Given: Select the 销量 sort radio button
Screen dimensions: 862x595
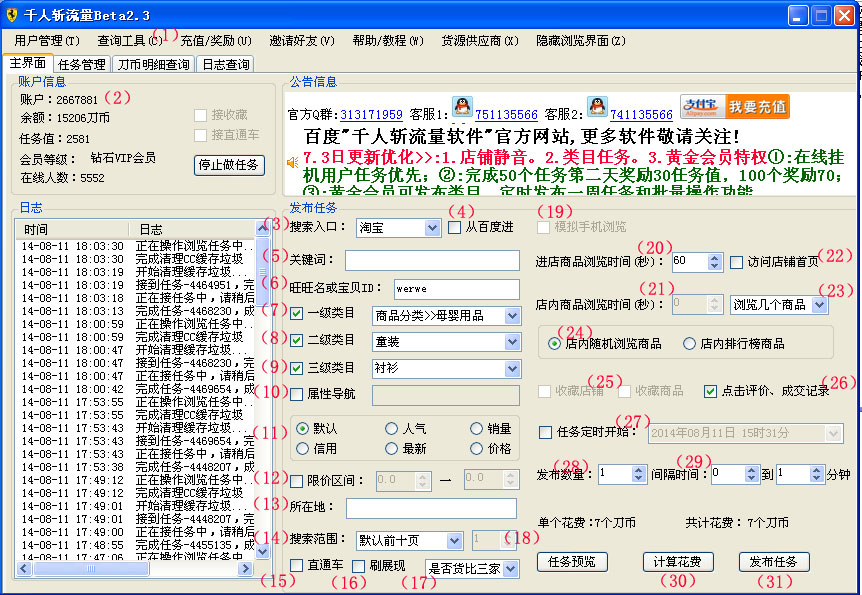Looking at the screenshot, I should pyautogui.click(x=477, y=428).
